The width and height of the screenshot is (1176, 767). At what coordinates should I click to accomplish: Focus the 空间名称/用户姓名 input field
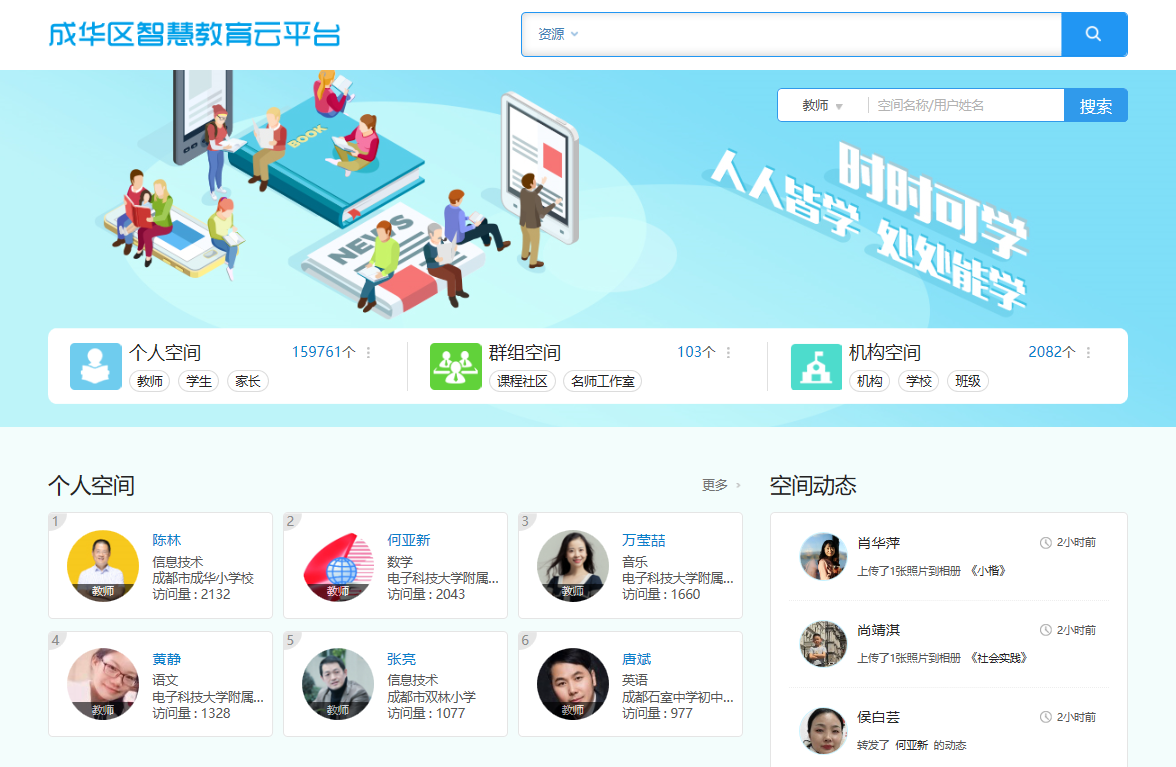pyautogui.click(x=965, y=105)
